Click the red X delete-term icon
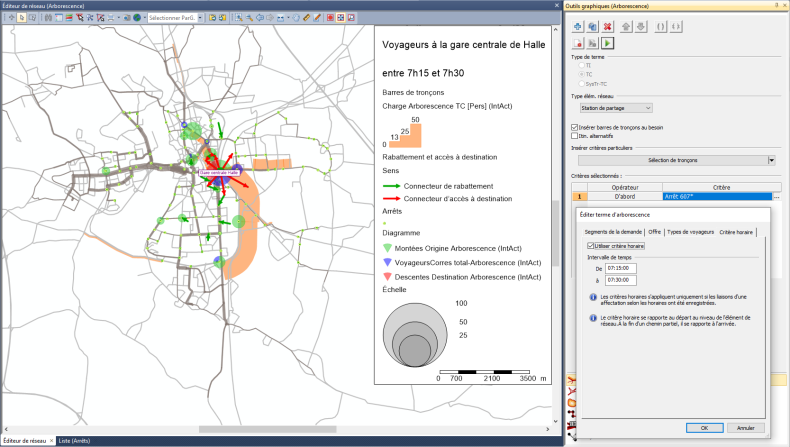Viewport: 790px width, 447px height. 607,26
